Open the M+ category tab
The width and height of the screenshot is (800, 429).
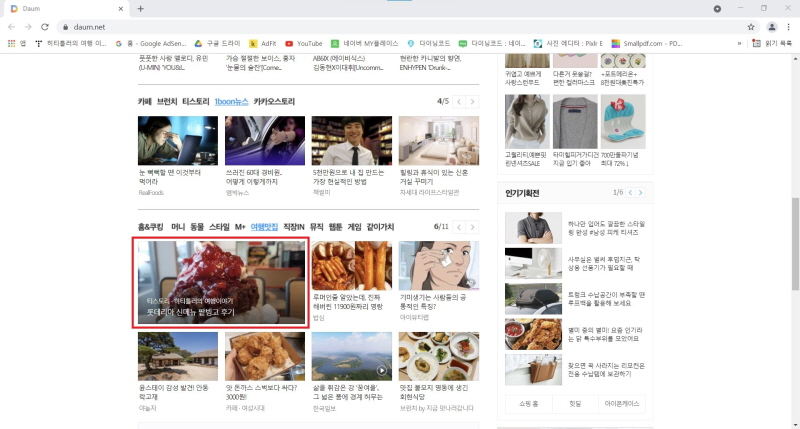240,227
